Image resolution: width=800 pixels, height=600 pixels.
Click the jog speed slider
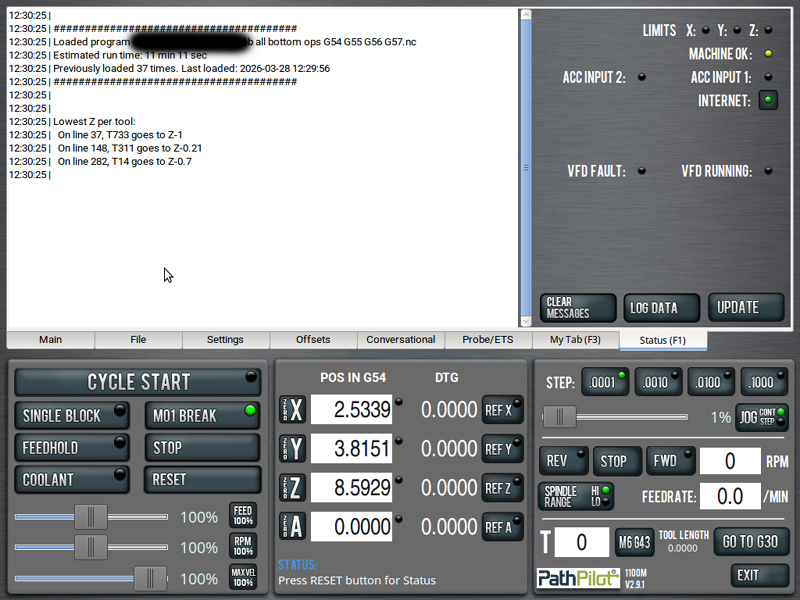pos(614,417)
